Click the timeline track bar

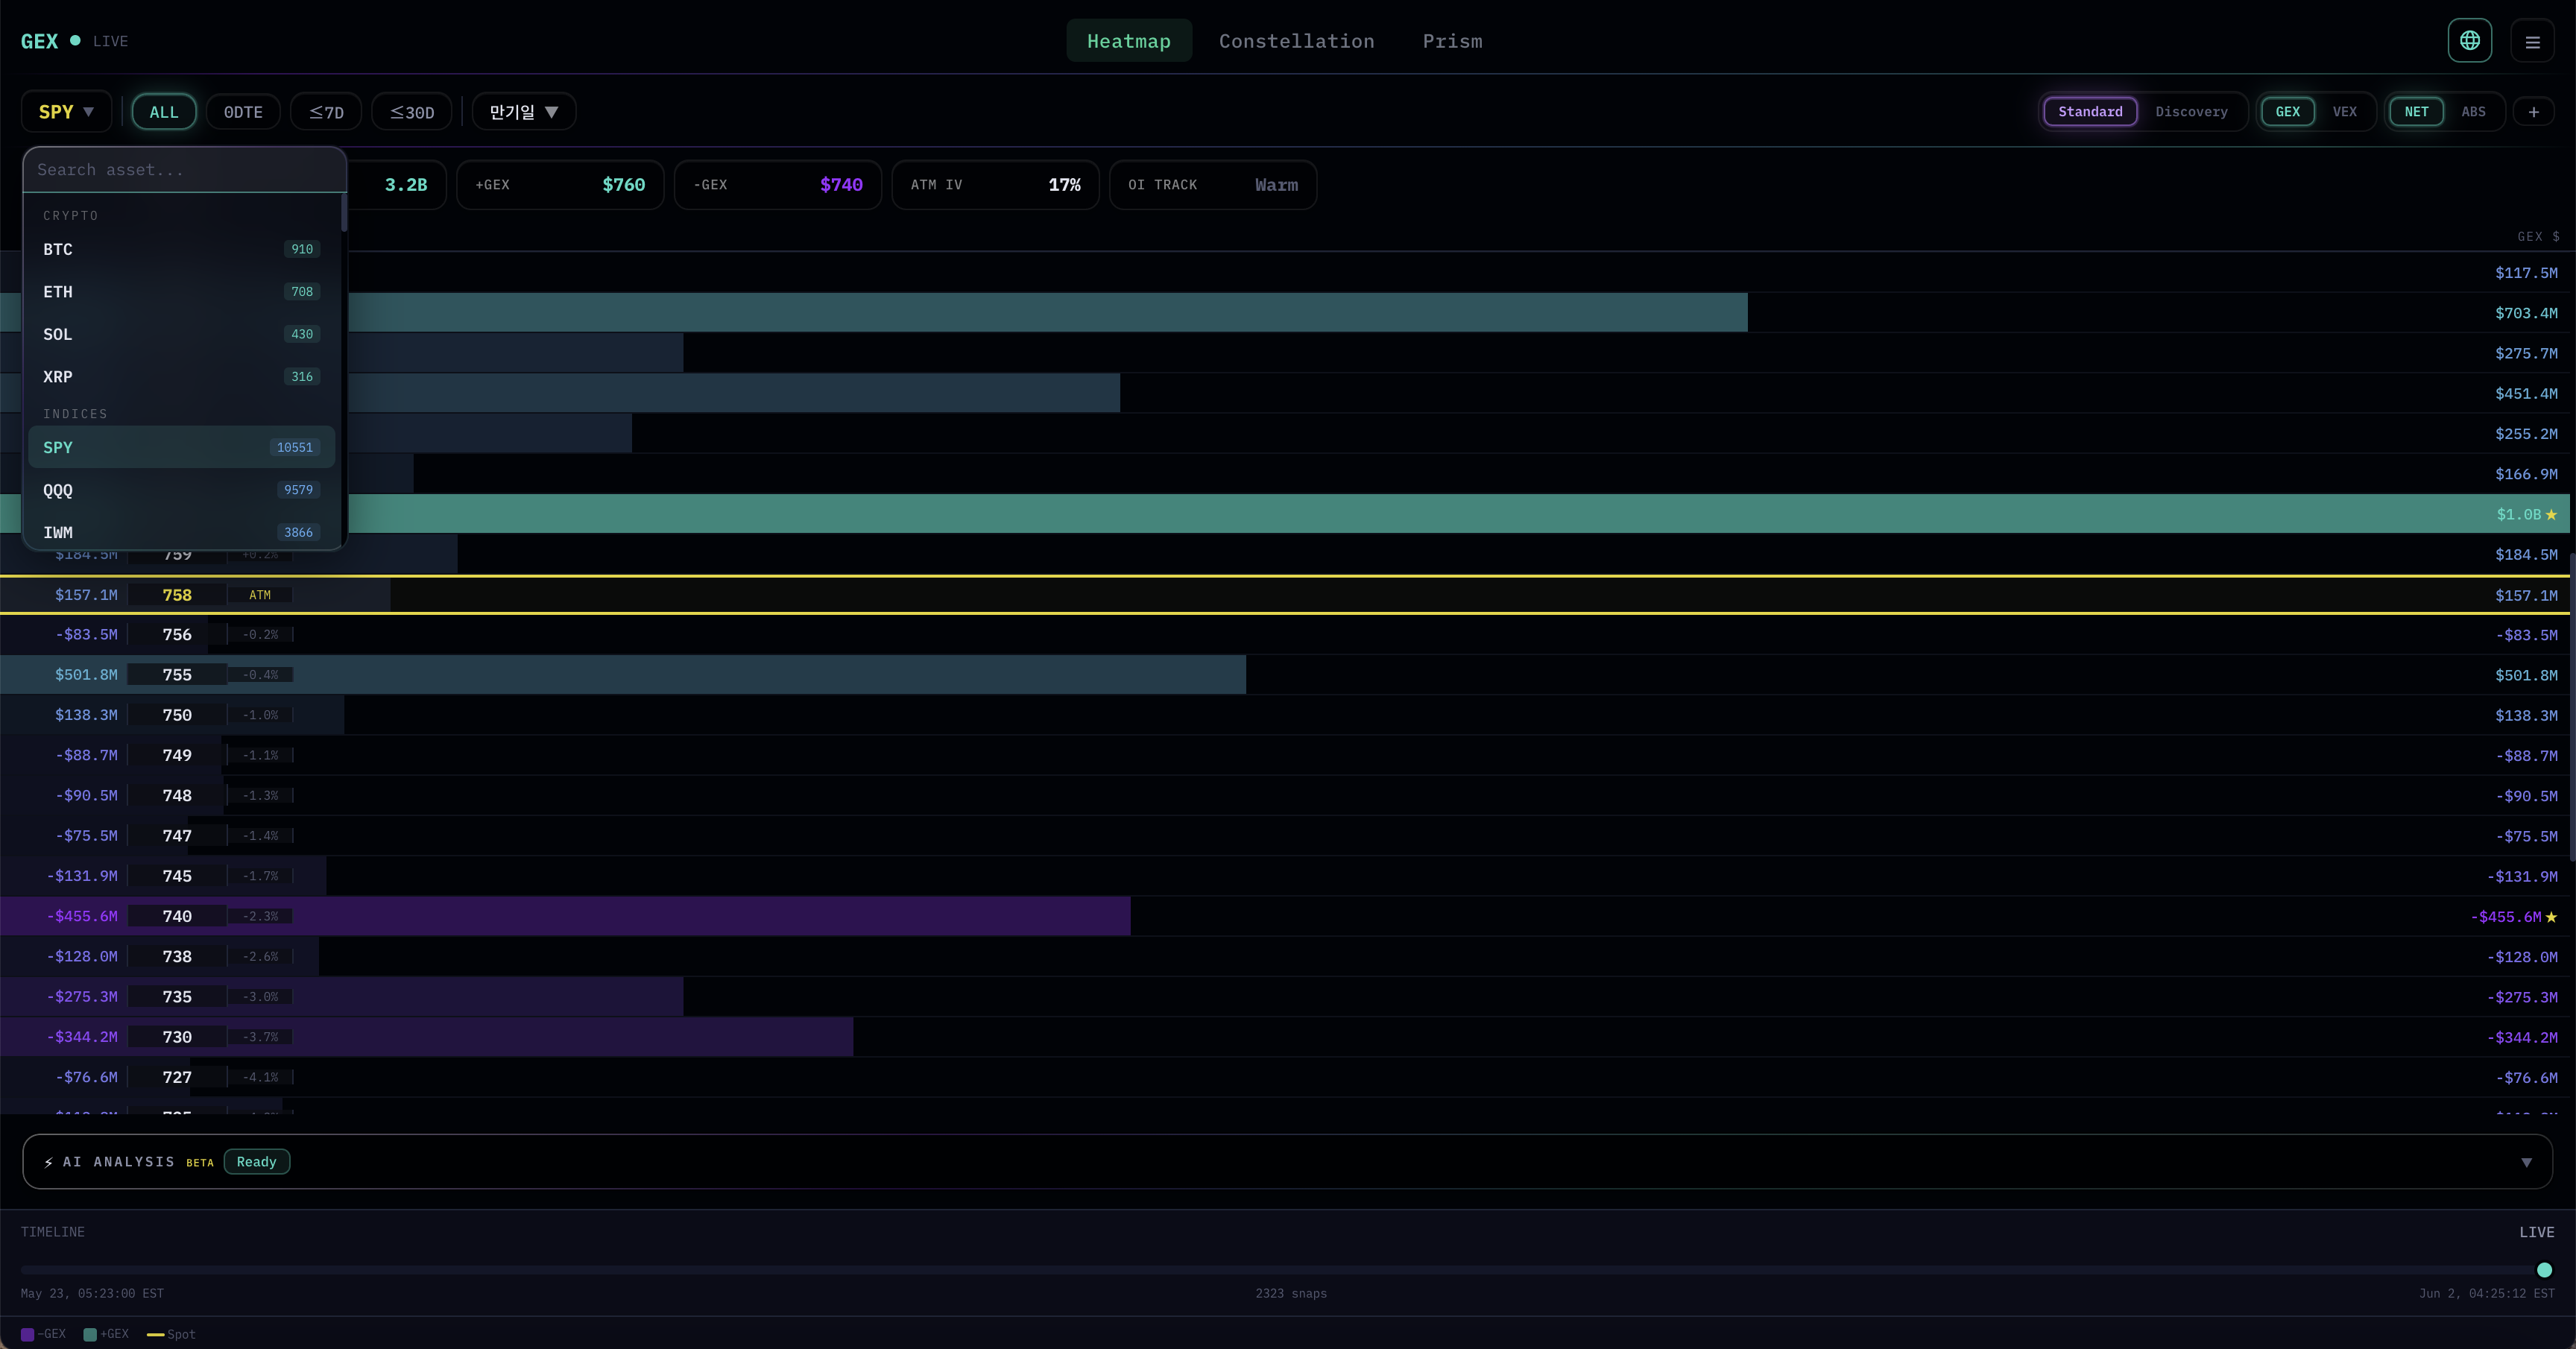point(1287,1270)
